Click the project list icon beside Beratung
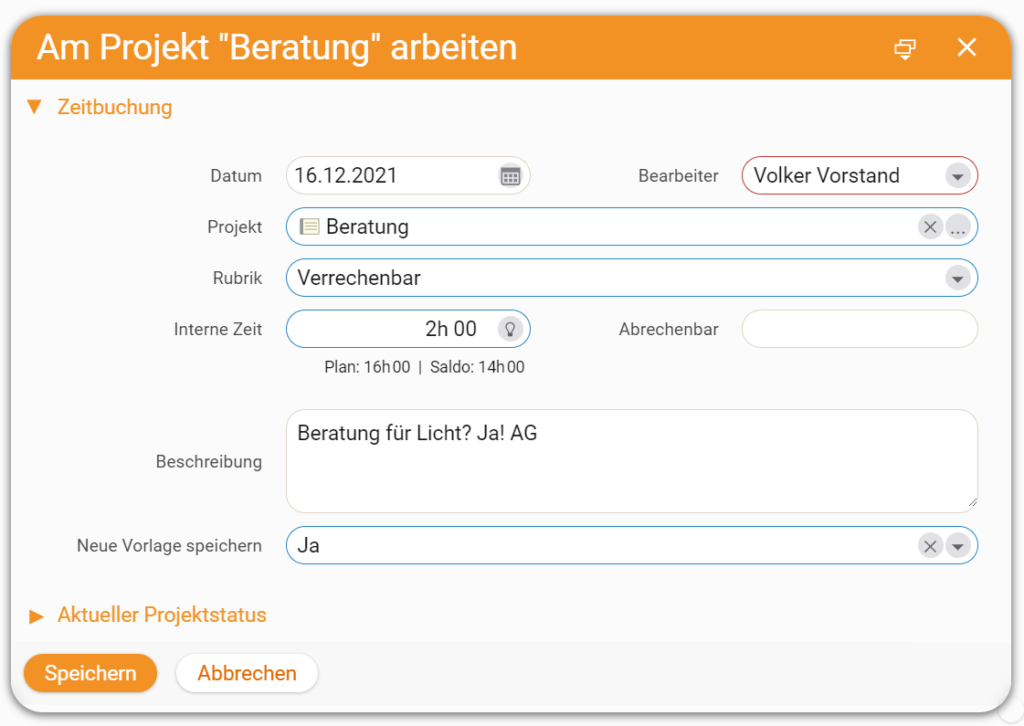The width and height of the screenshot is (1024, 726). [x=309, y=227]
